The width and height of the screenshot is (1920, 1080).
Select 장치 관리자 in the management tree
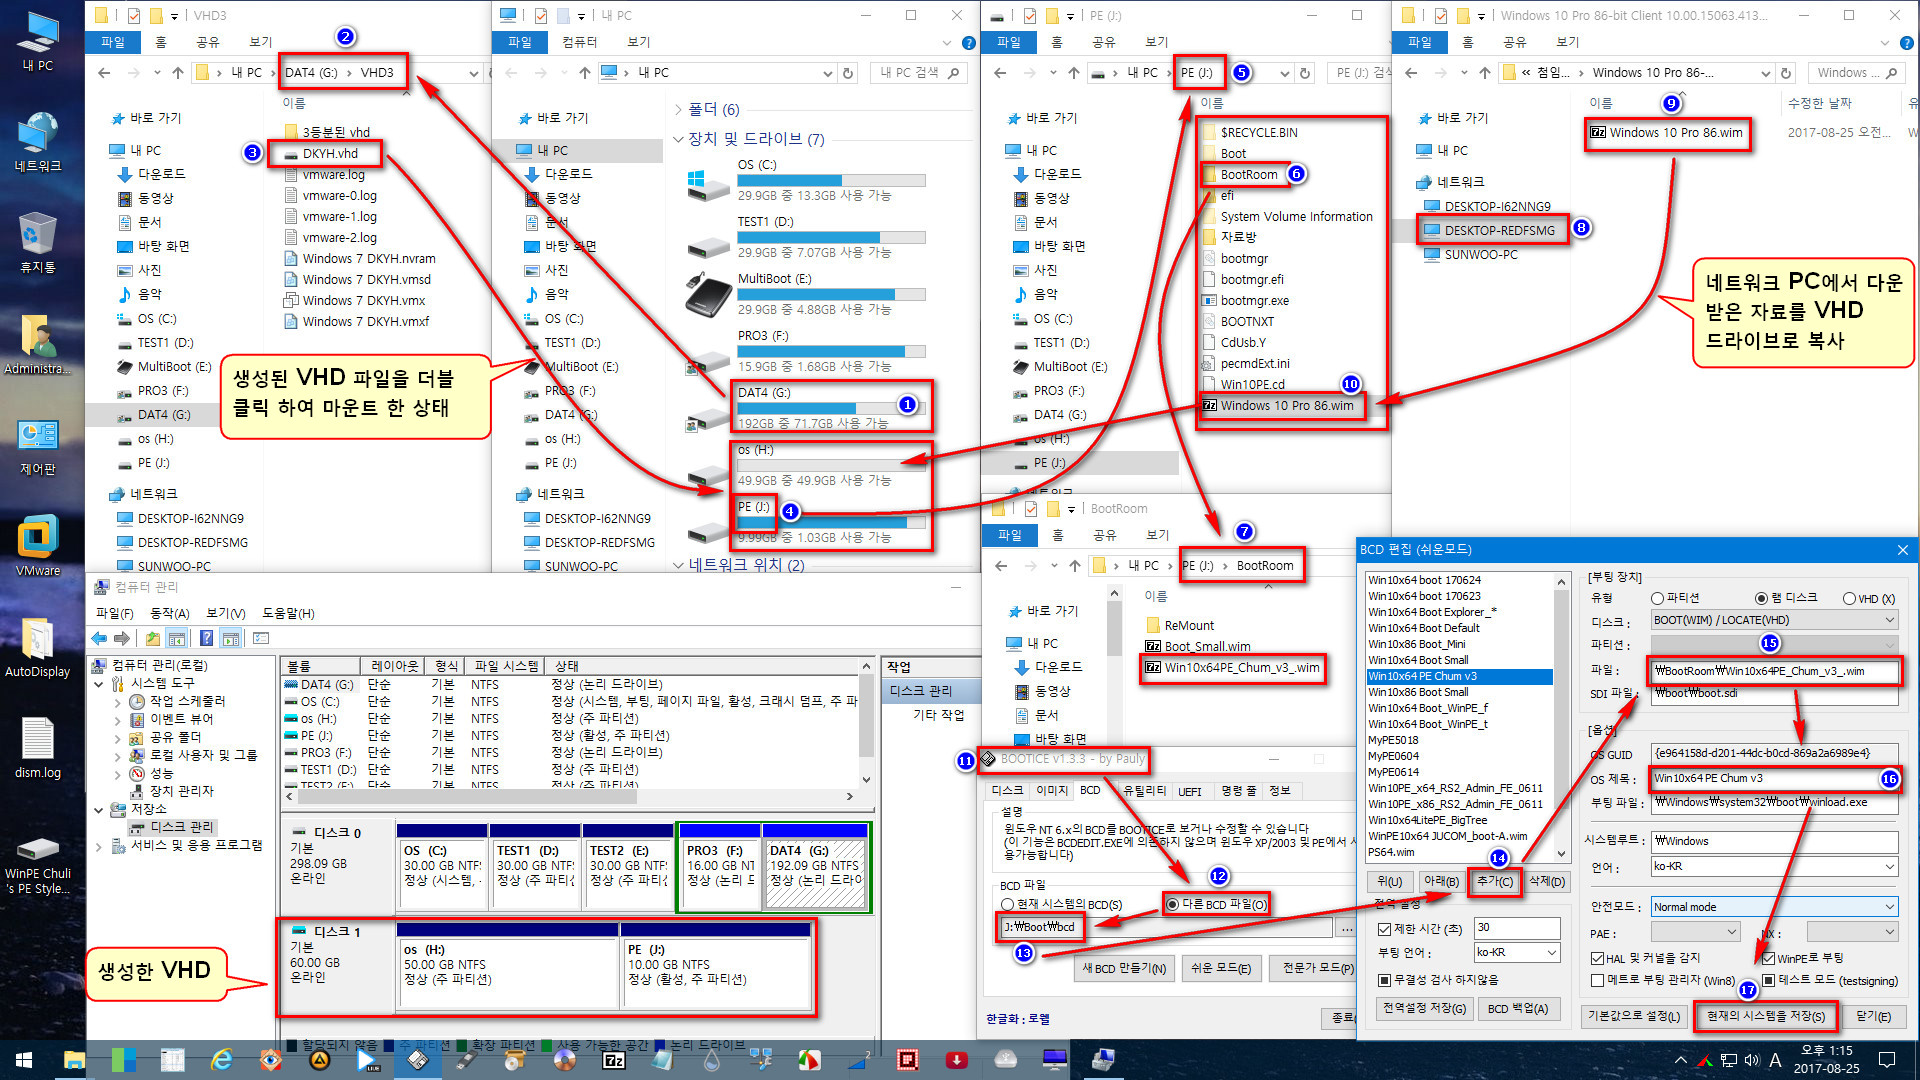[180, 791]
